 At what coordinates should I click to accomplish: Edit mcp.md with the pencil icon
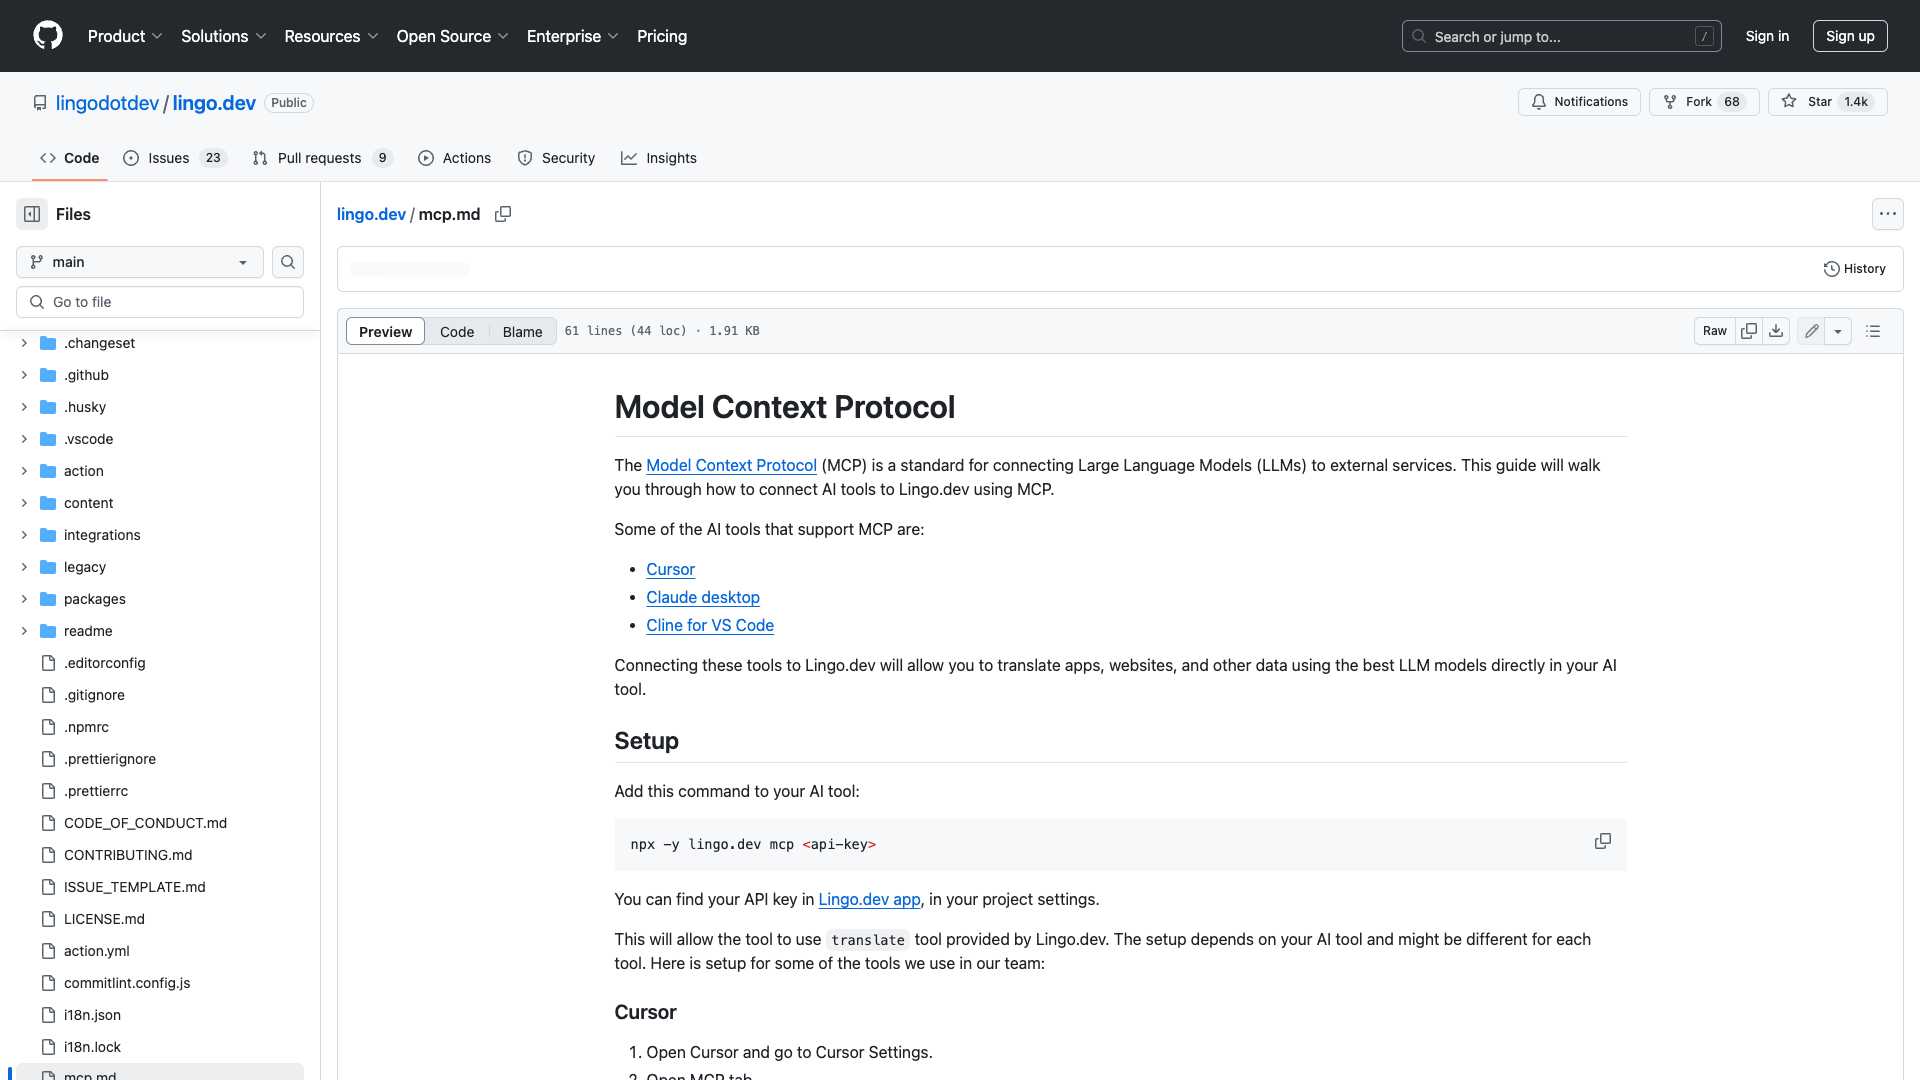[1811, 330]
